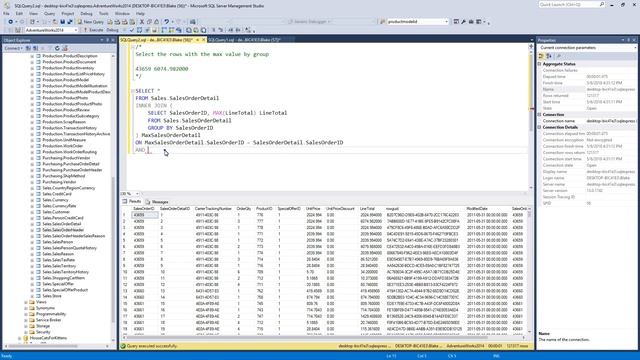Expand the Views folder
The width and height of the screenshot is (640, 360).
coord(26,302)
